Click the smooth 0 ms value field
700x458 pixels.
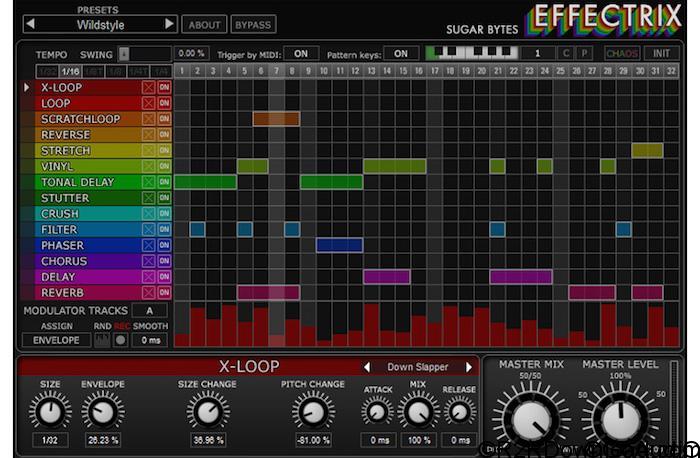click(150, 340)
